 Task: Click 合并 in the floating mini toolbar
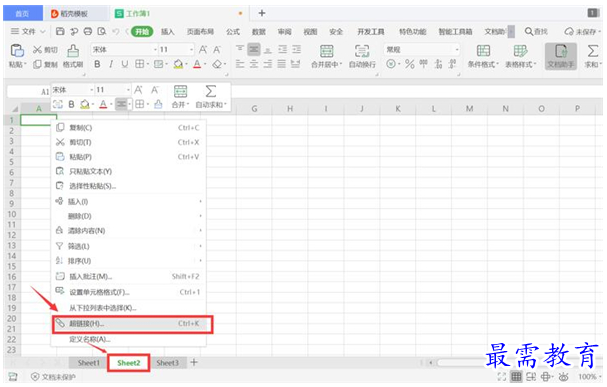(180, 97)
